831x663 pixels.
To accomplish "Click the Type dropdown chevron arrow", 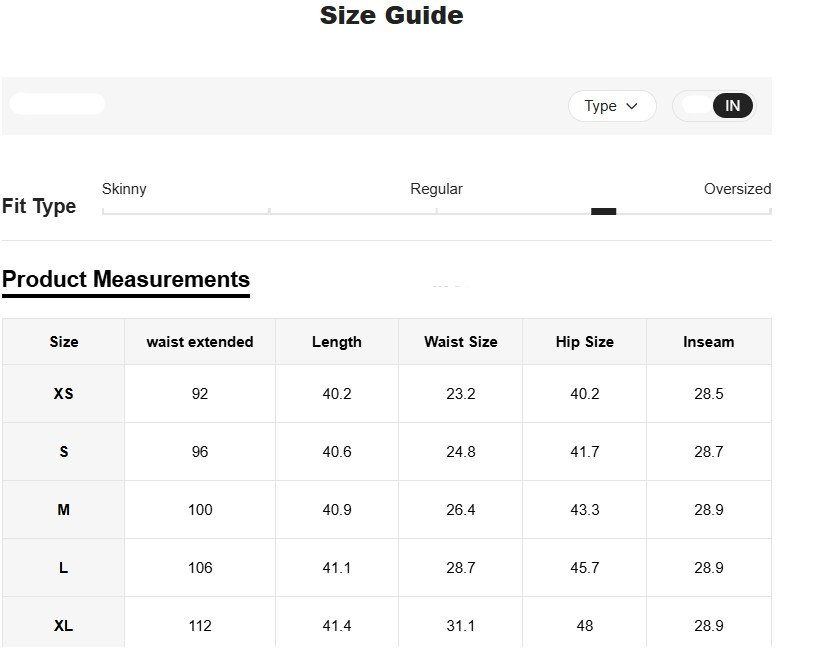I will click(632, 106).
